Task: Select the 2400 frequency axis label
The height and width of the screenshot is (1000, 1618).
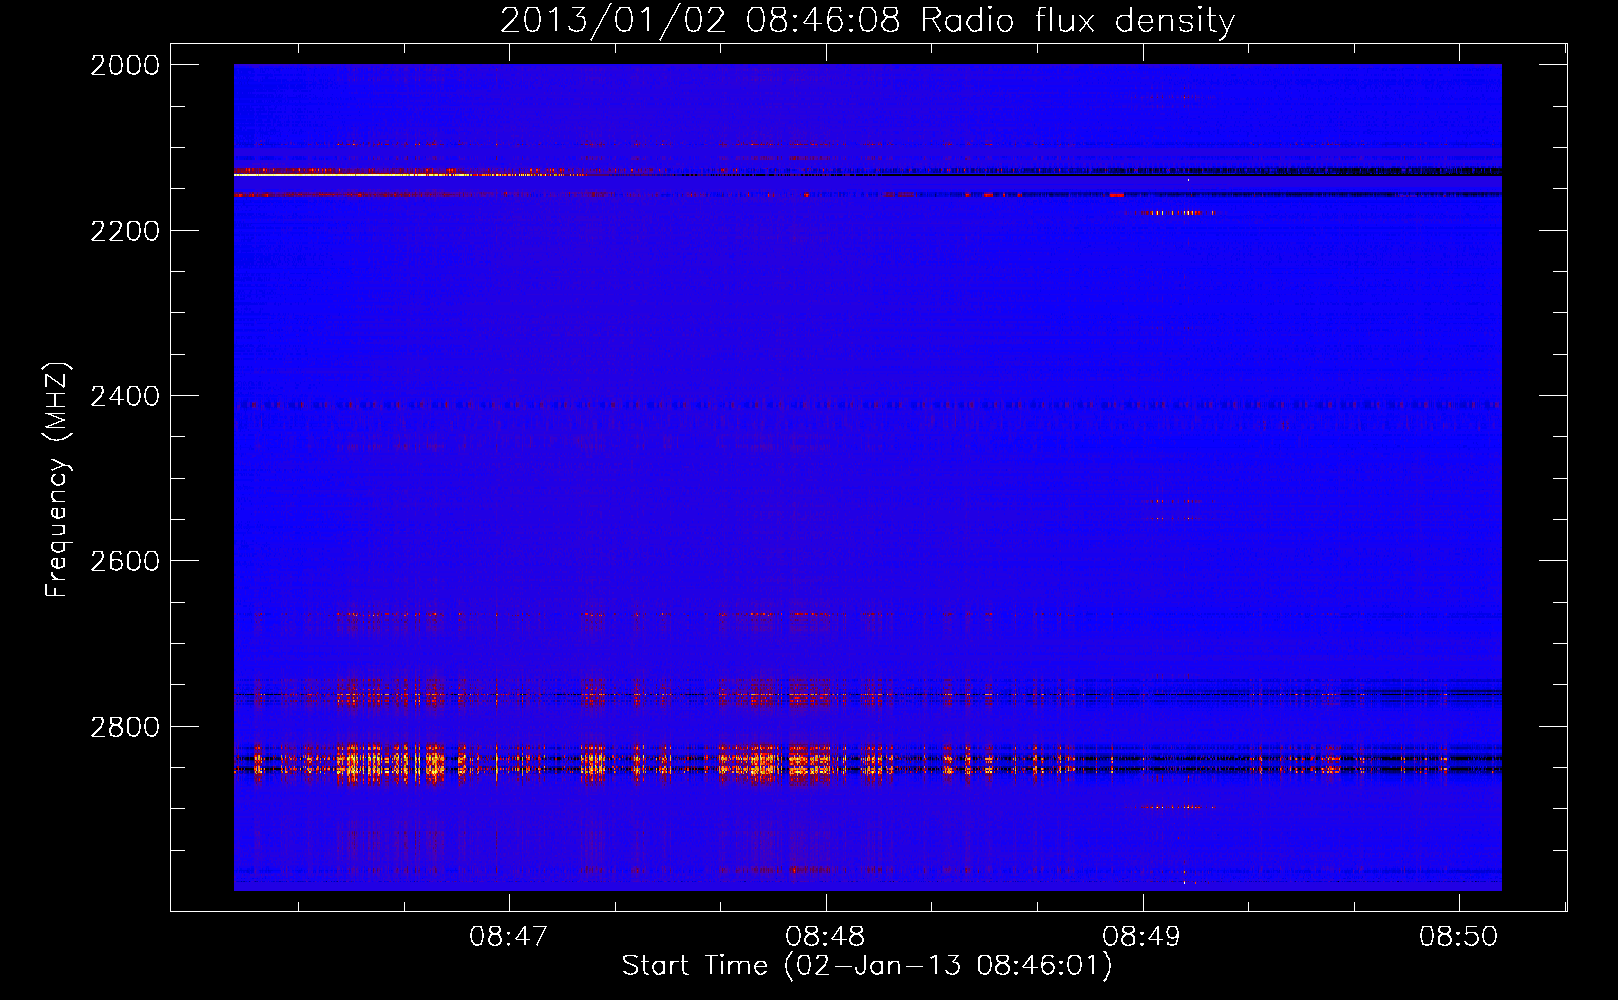Action: [125, 396]
